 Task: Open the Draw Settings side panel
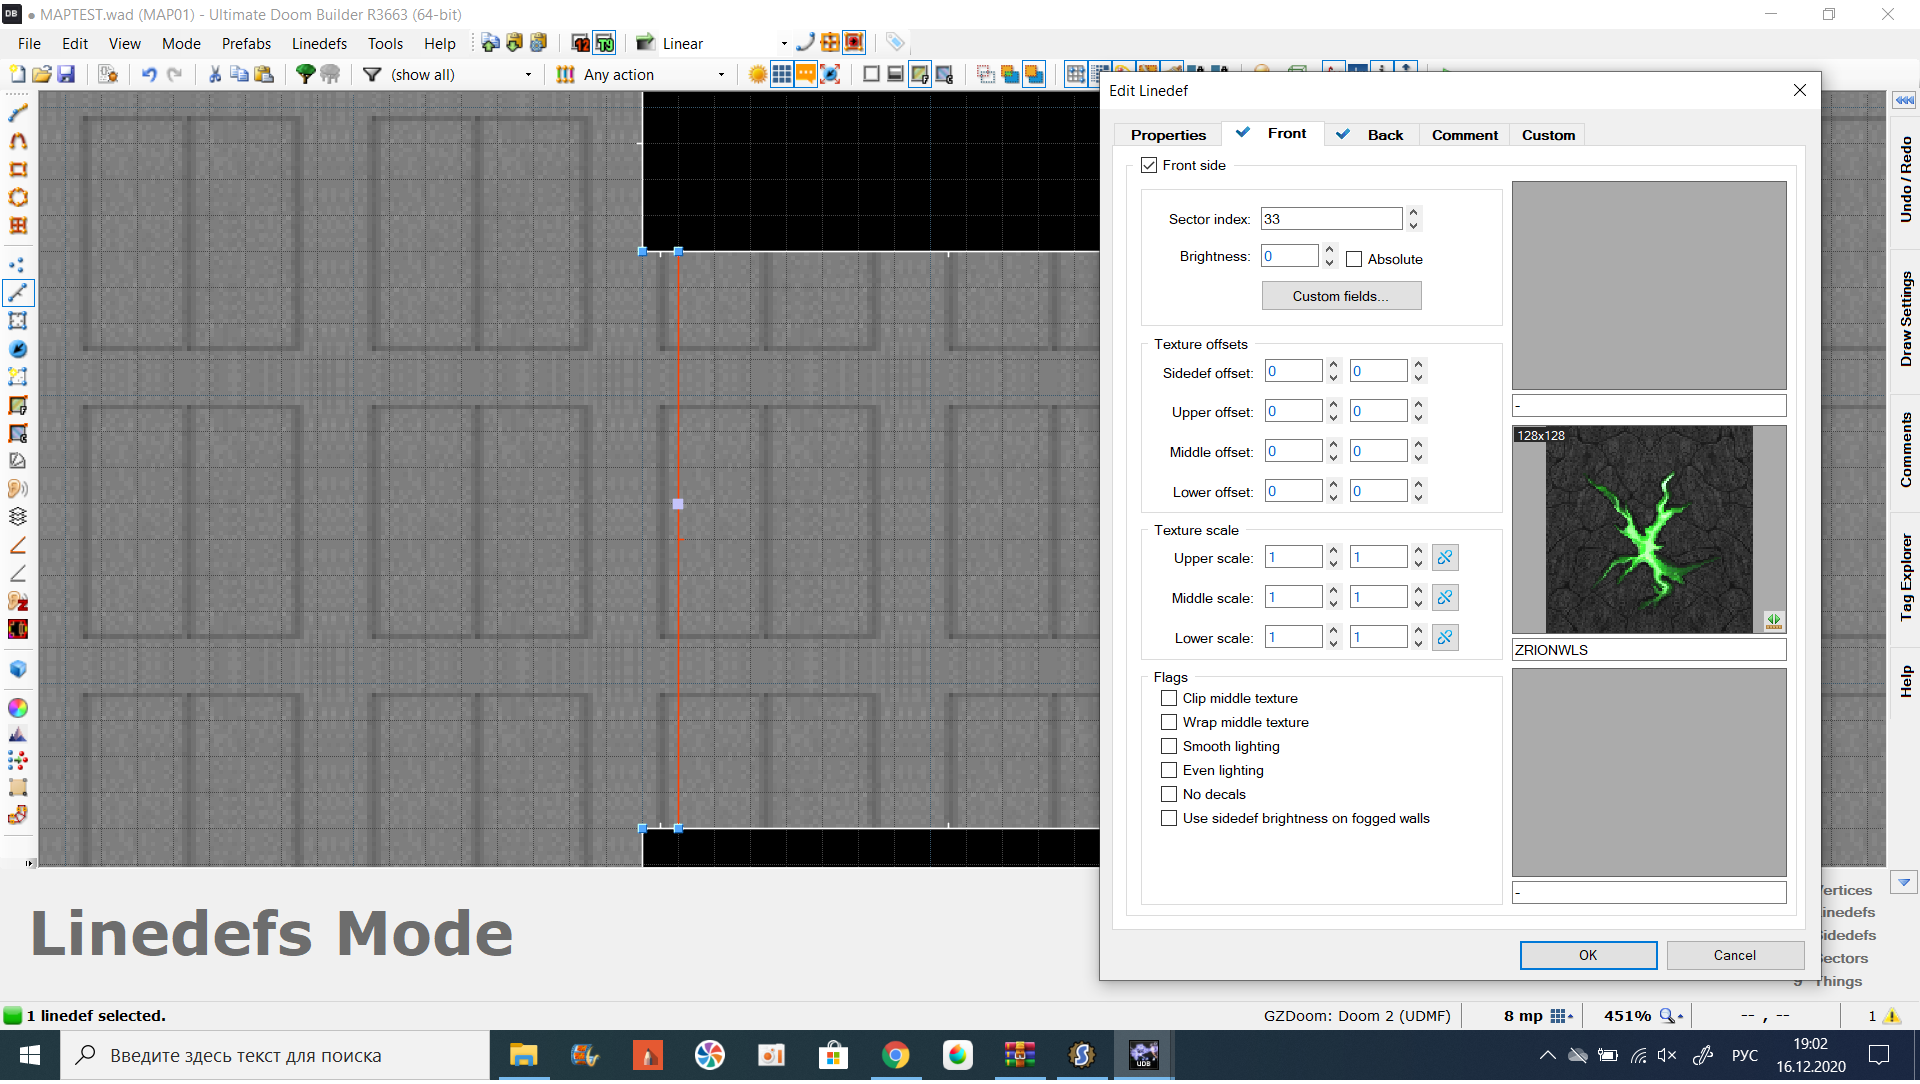[x=1905, y=320]
